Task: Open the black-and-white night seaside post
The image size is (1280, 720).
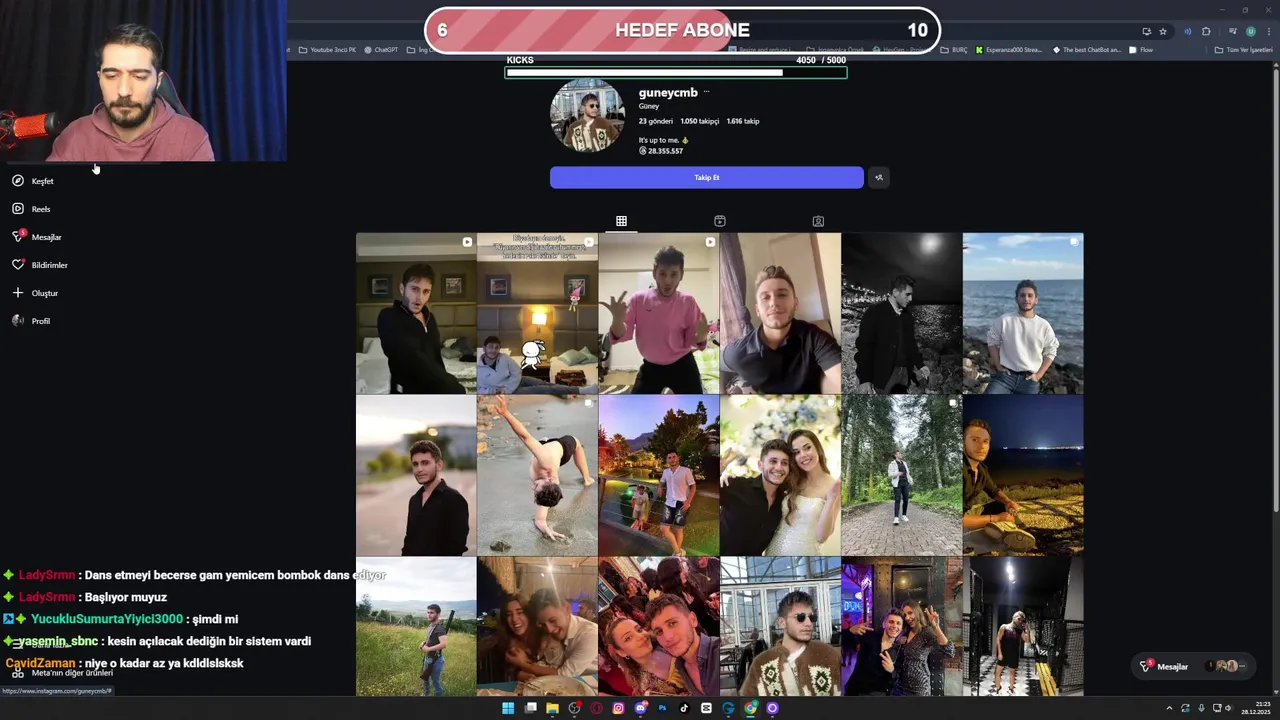Action: click(x=901, y=313)
